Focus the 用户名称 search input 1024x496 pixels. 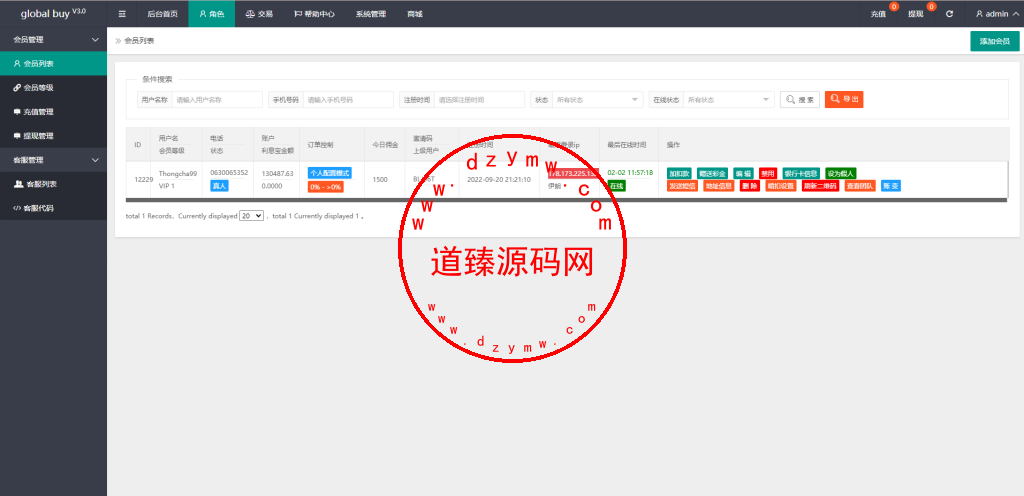pos(217,100)
